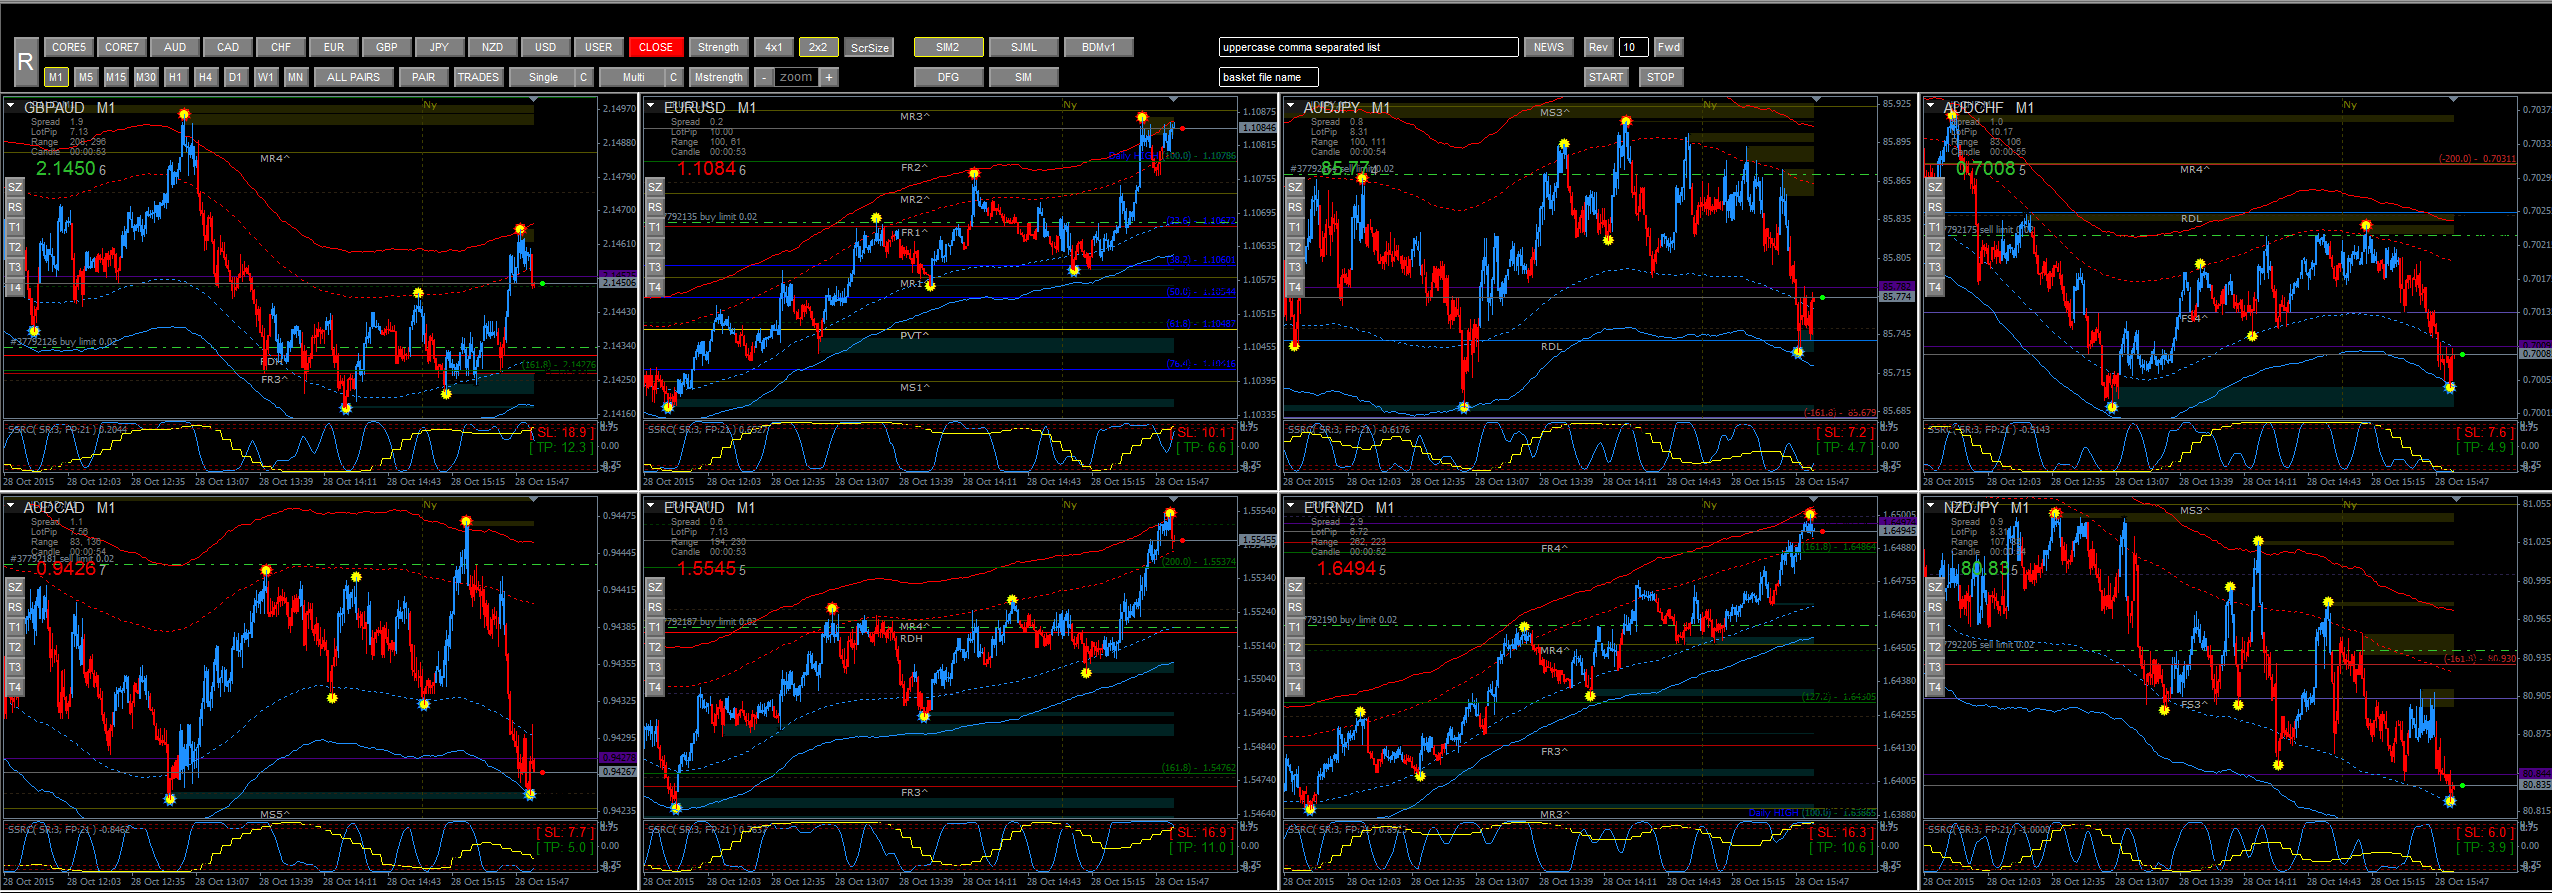The image size is (2552, 893).
Task: Open the Strength panel
Action: 718,47
